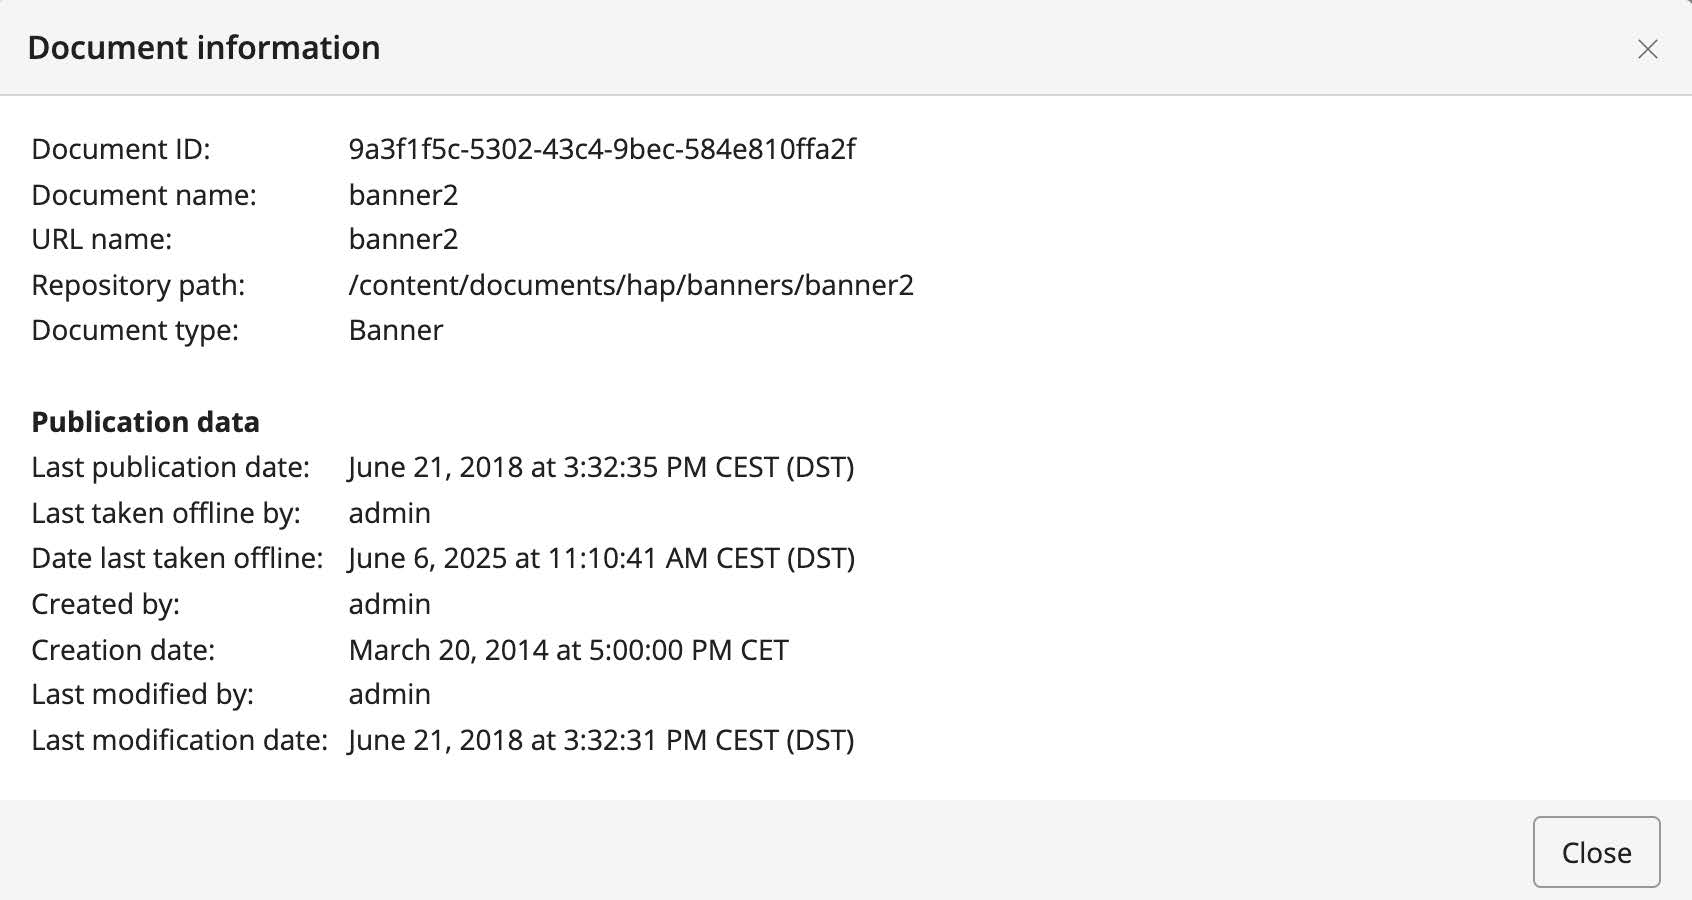Click admin next to Created by

(389, 604)
